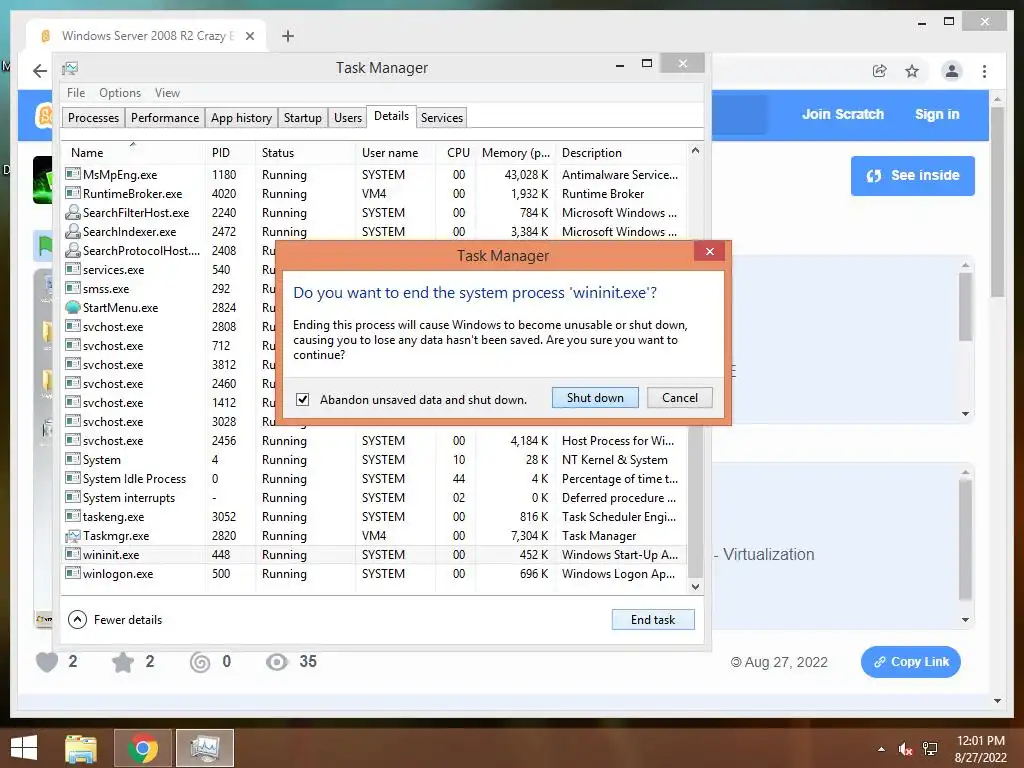Click the winlogon.exe process icon
The height and width of the screenshot is (768, 1024).
click(x=72, y=573)
